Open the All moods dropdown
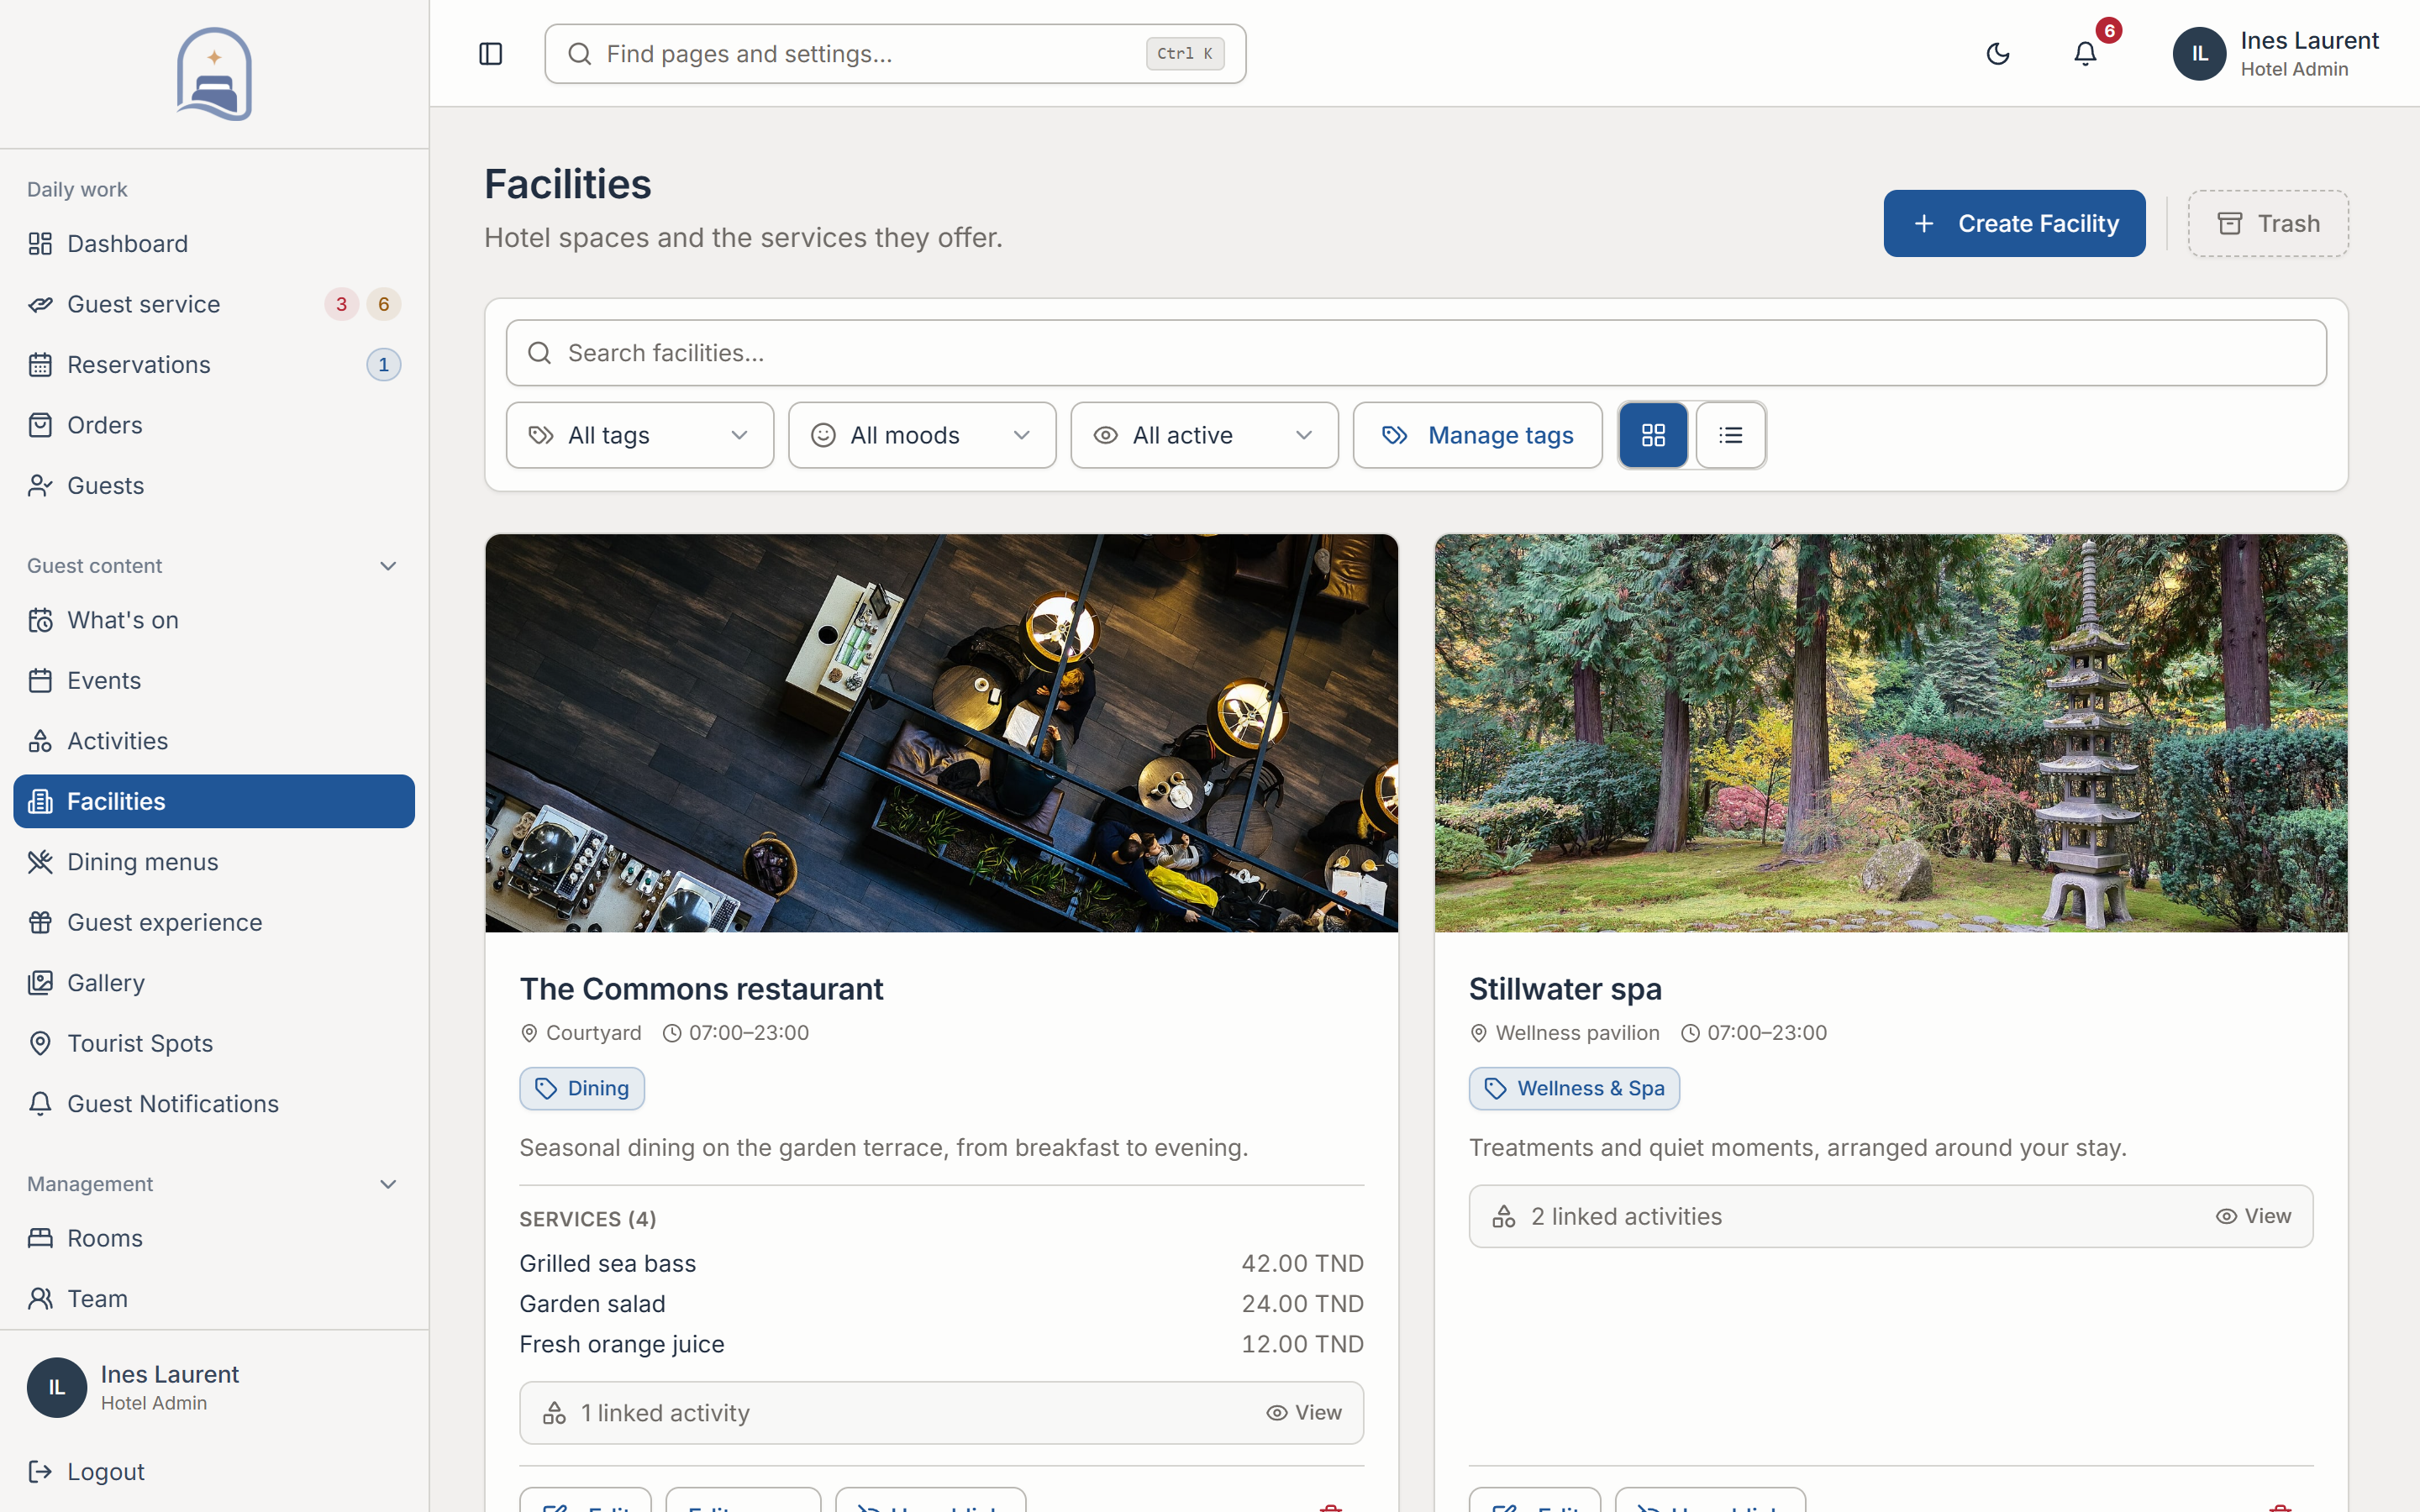Viewport: 2420px width, 1512px height. pos(922,435)
